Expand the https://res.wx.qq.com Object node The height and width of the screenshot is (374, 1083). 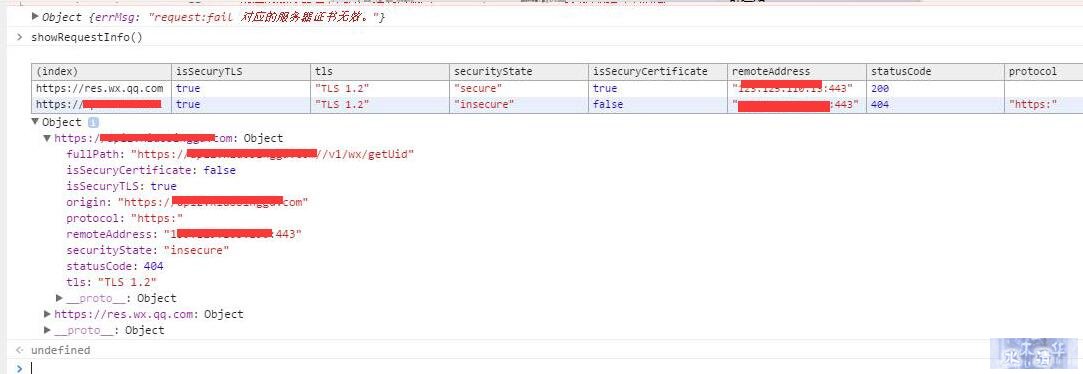point(47,314)
